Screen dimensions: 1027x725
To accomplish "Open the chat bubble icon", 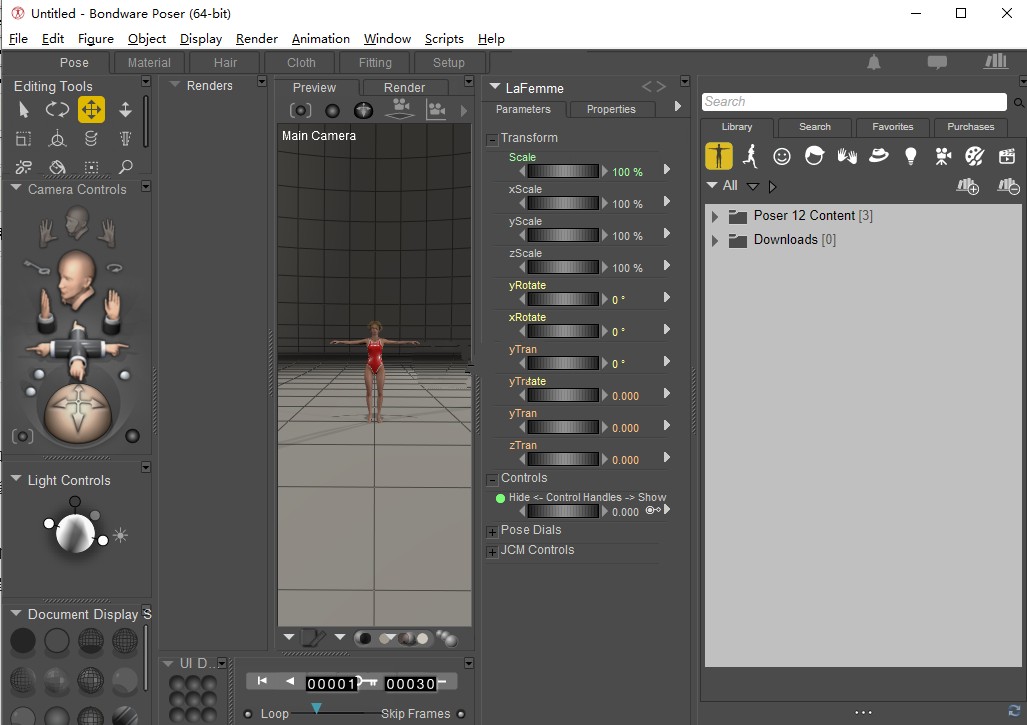I will pos(937,62).
